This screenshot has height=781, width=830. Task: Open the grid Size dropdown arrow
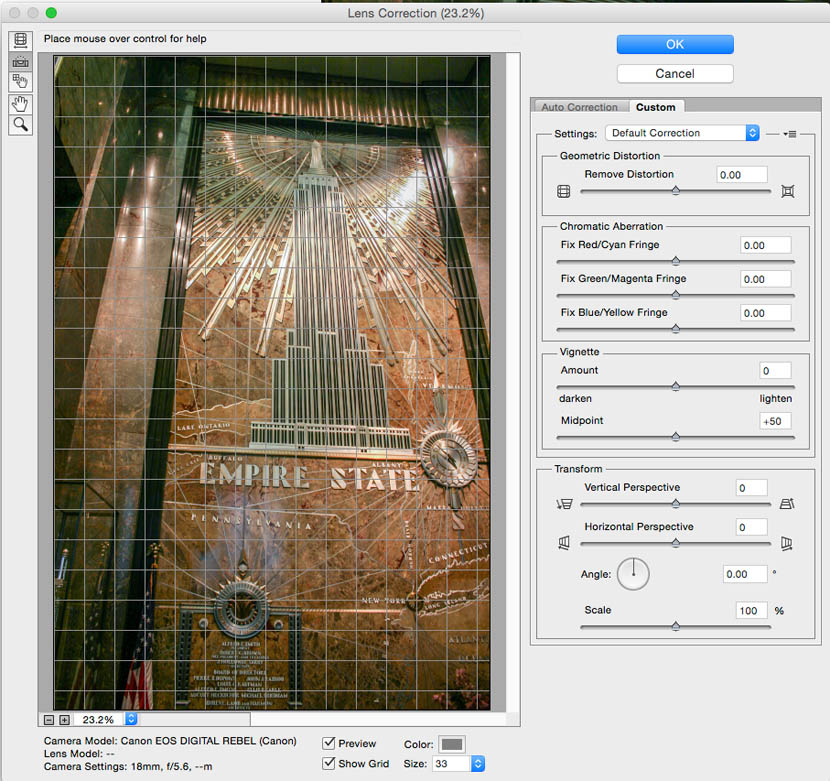(478, 764)
